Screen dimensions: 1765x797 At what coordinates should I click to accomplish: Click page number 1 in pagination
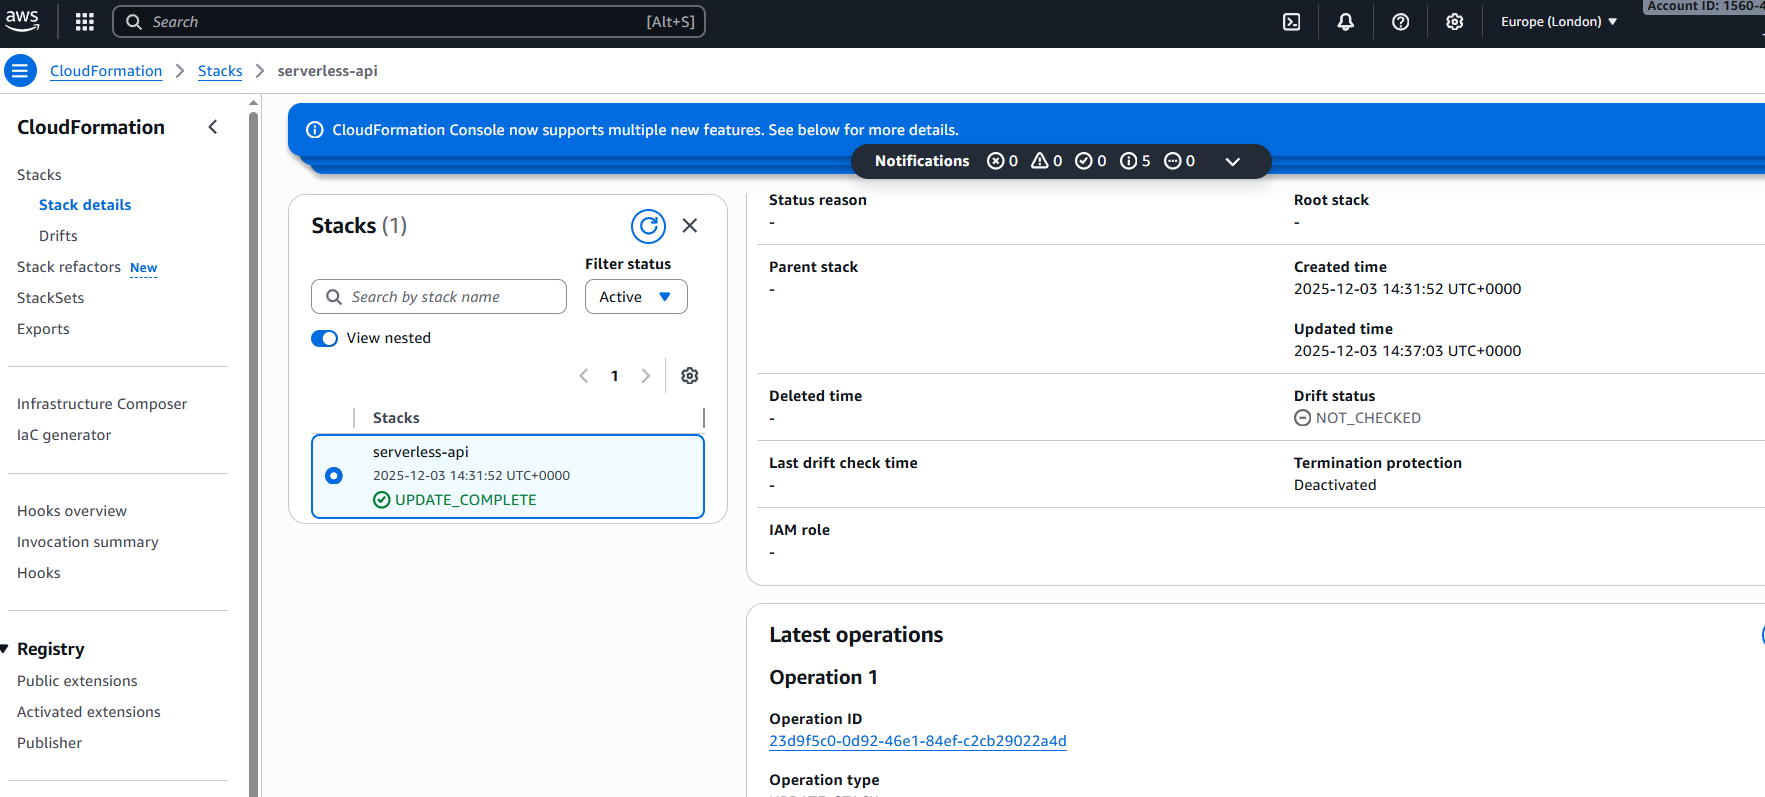[615, 376]
